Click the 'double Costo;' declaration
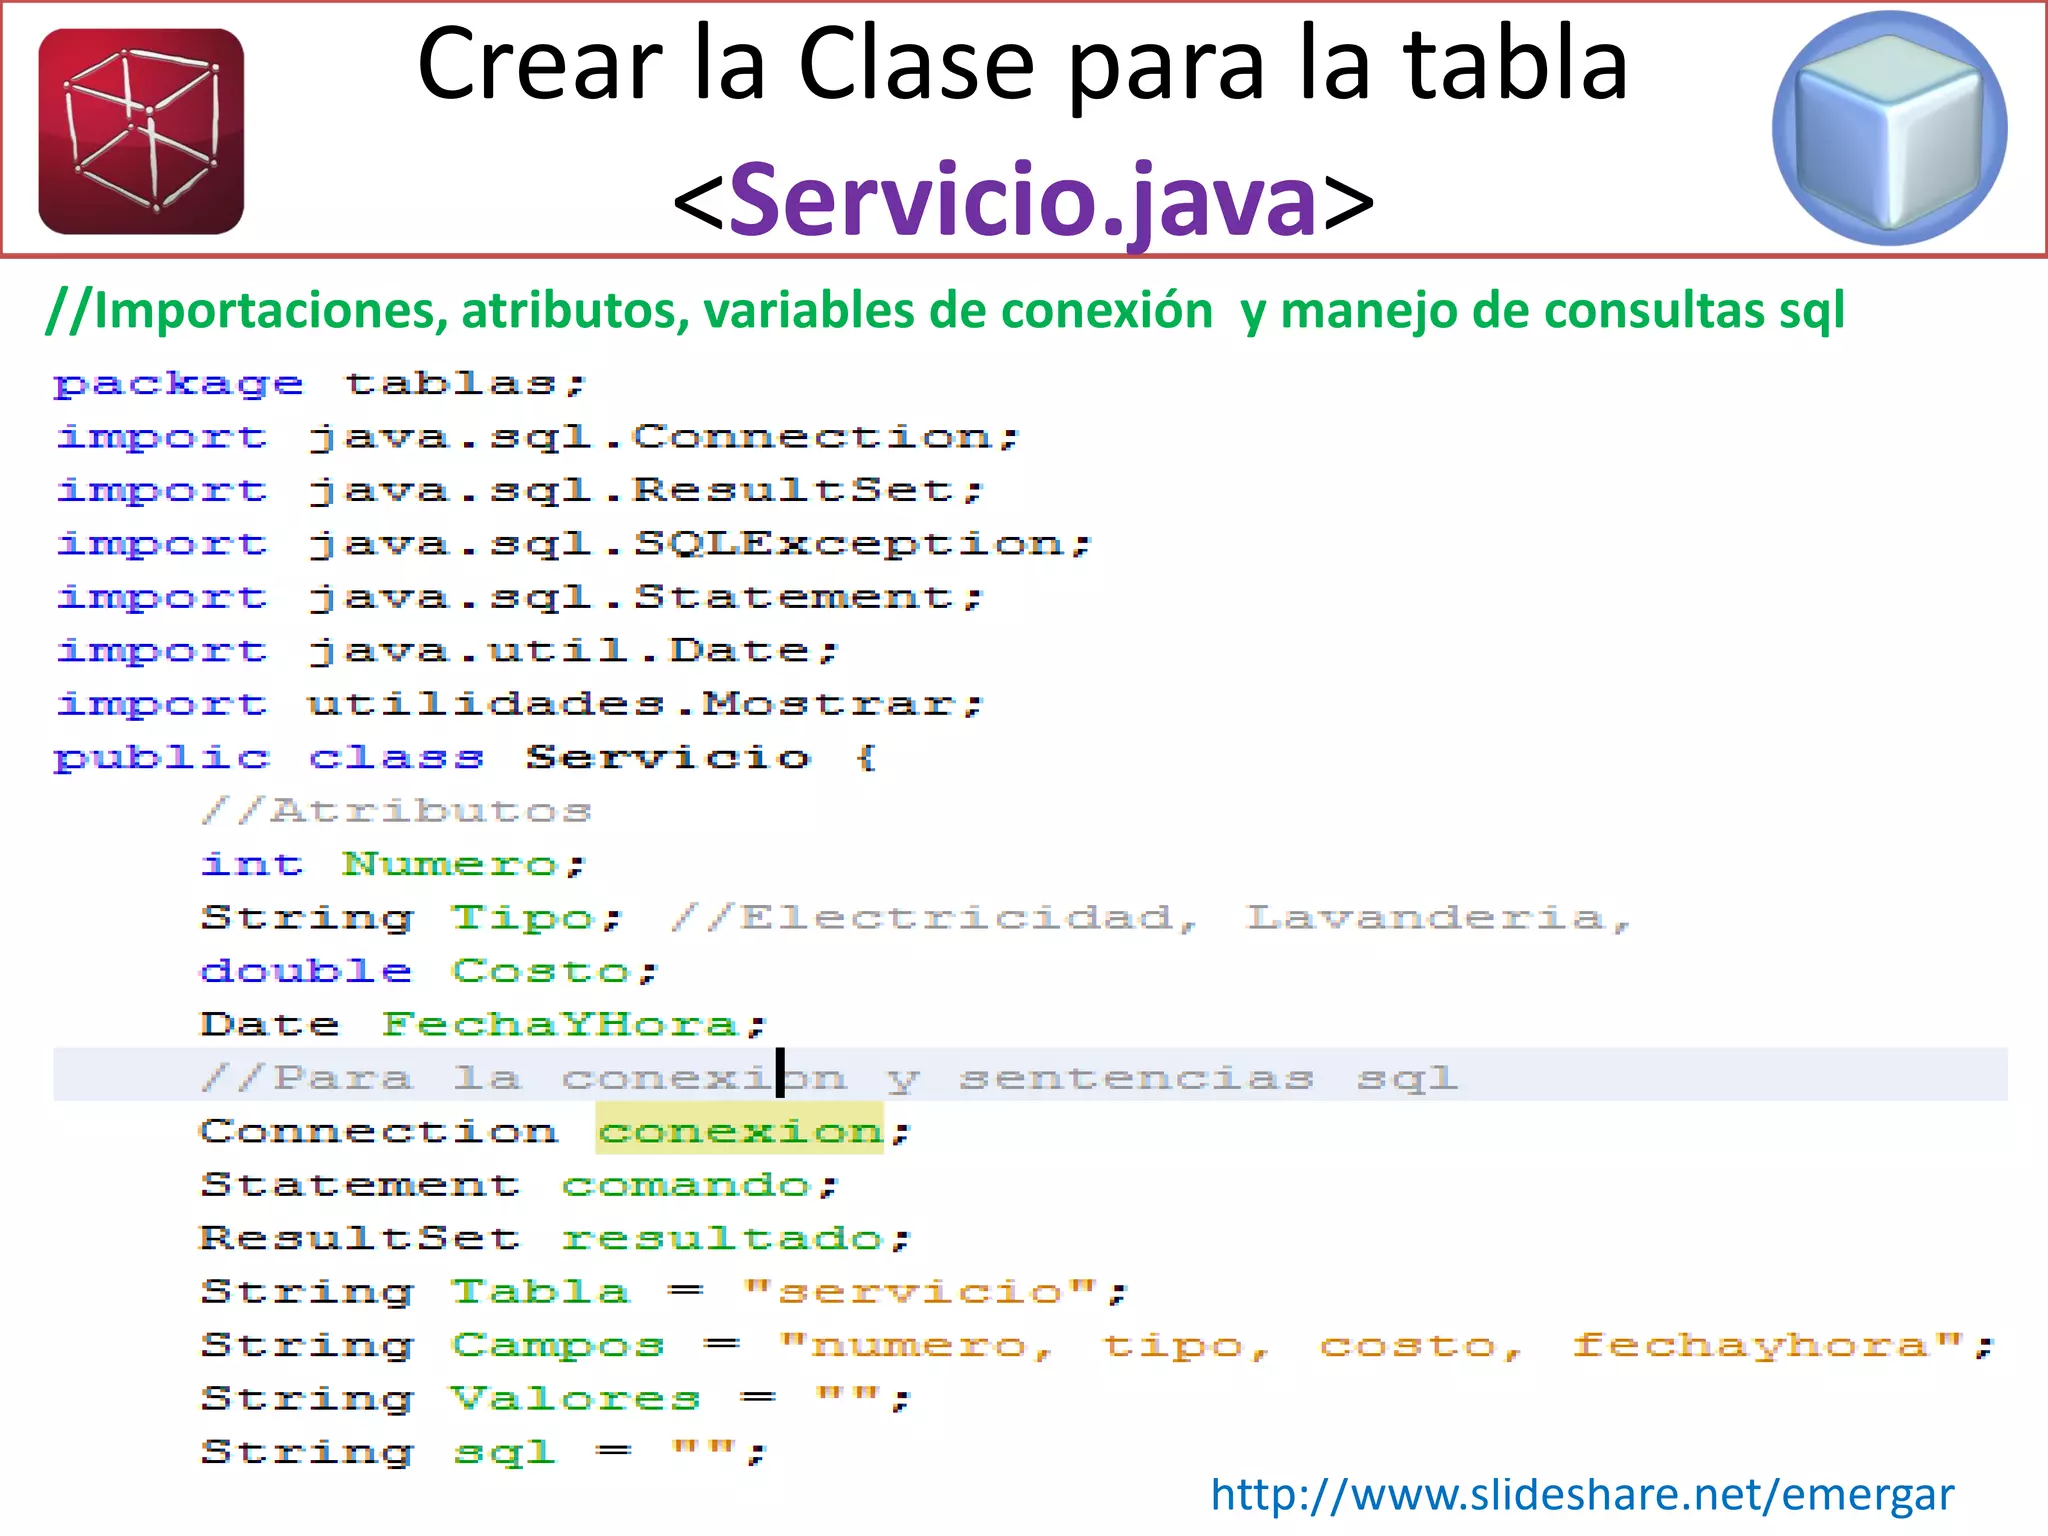Image resolution: width=2048 pixels, height=1536 pixels. (429, 971)
